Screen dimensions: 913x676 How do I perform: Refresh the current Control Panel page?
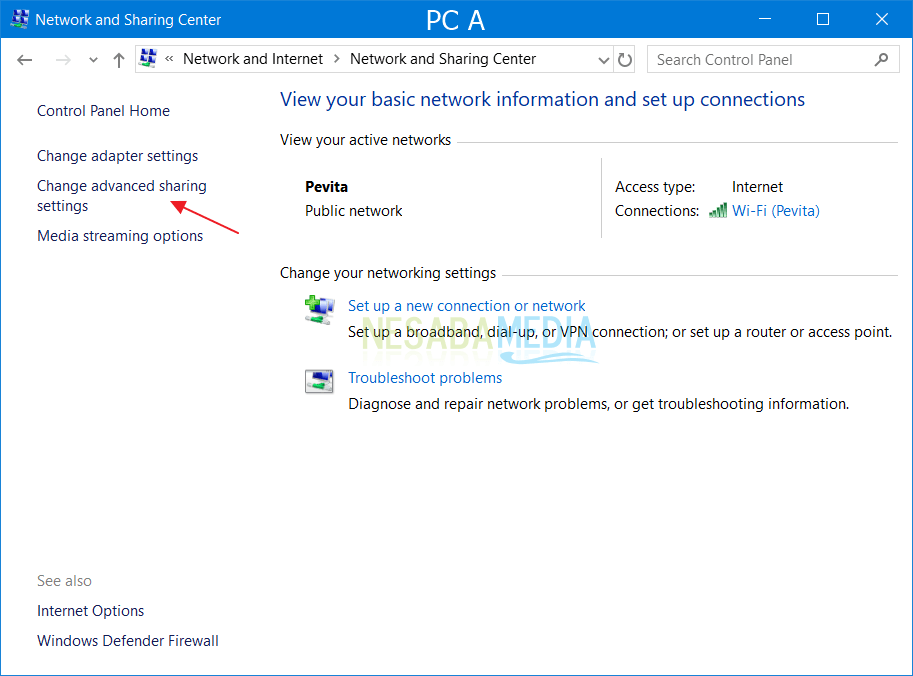click(625, 59)
